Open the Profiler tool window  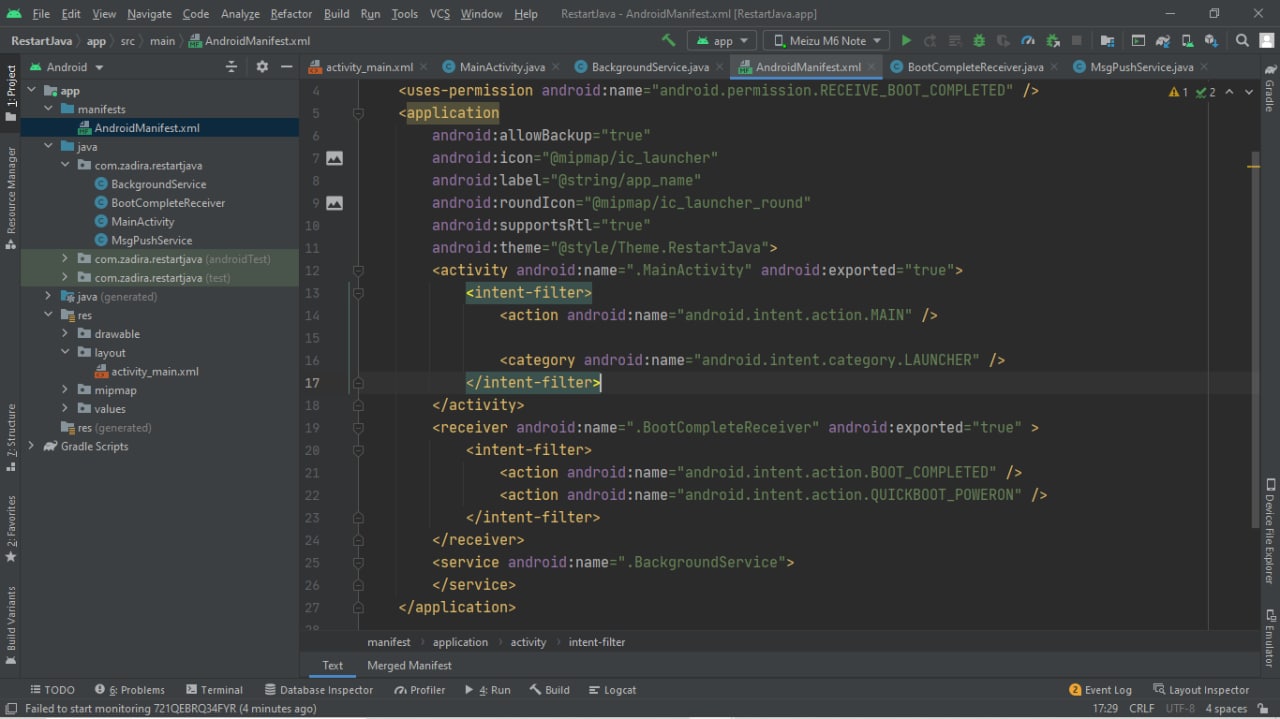420,690
